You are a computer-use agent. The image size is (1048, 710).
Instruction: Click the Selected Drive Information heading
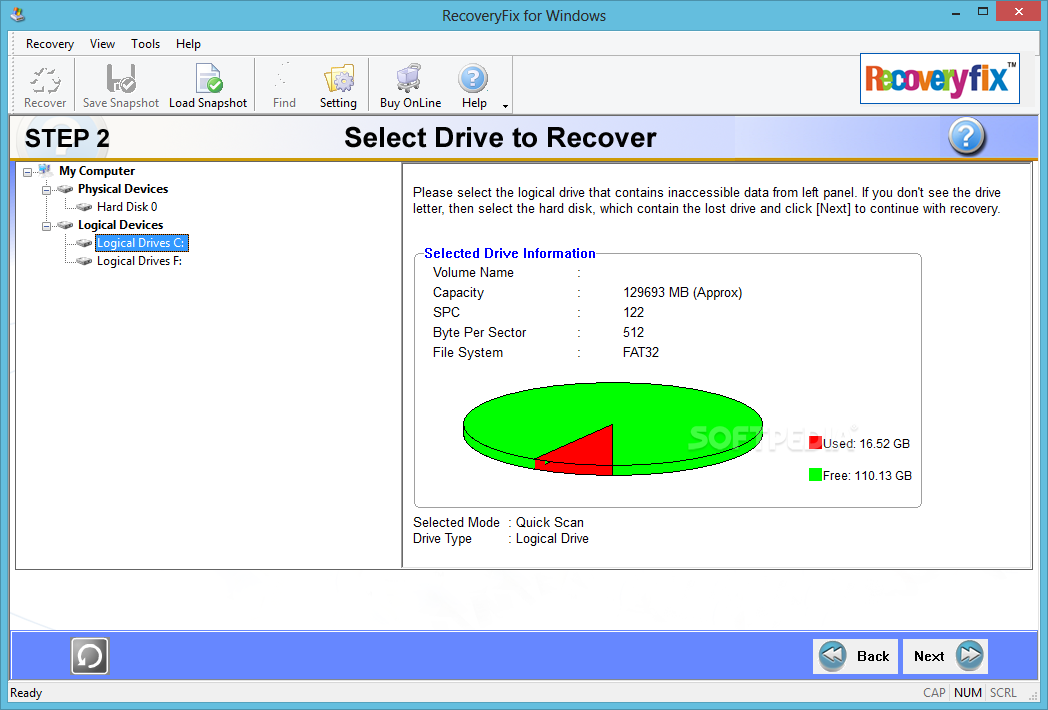[509, 253]
